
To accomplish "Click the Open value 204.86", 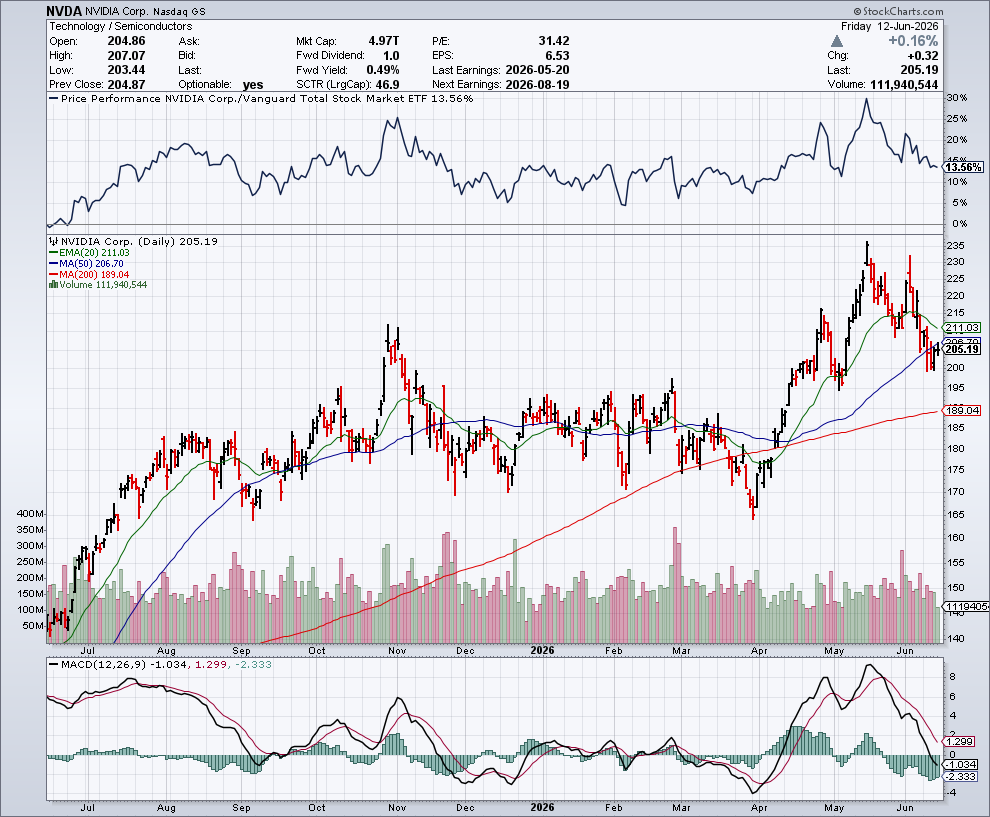I will point(126,41).
